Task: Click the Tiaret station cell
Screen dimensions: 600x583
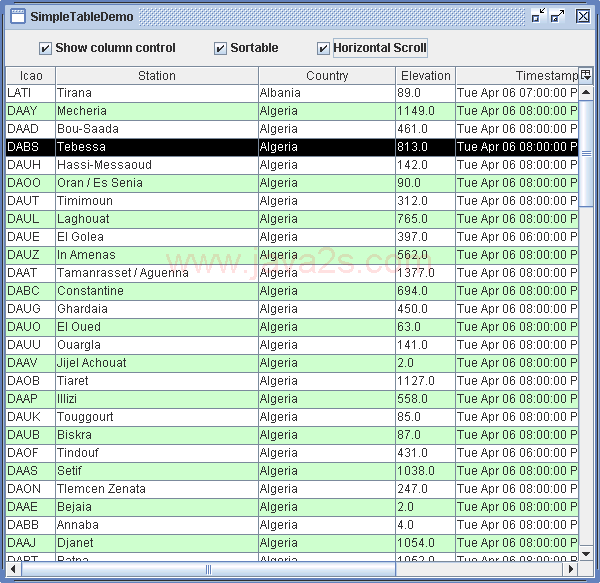Action: pos(157,381)
